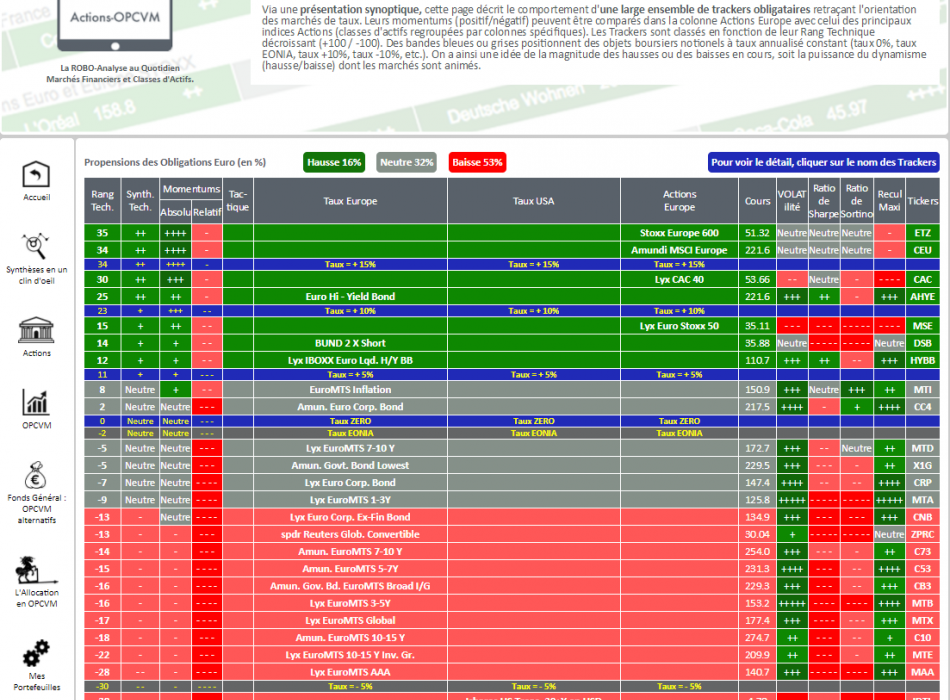Image resolution: width=950 pixels, height=700 pixels.
Task: Click the Momentums column header
Action: pyautogui.click(x=191, y=189)
